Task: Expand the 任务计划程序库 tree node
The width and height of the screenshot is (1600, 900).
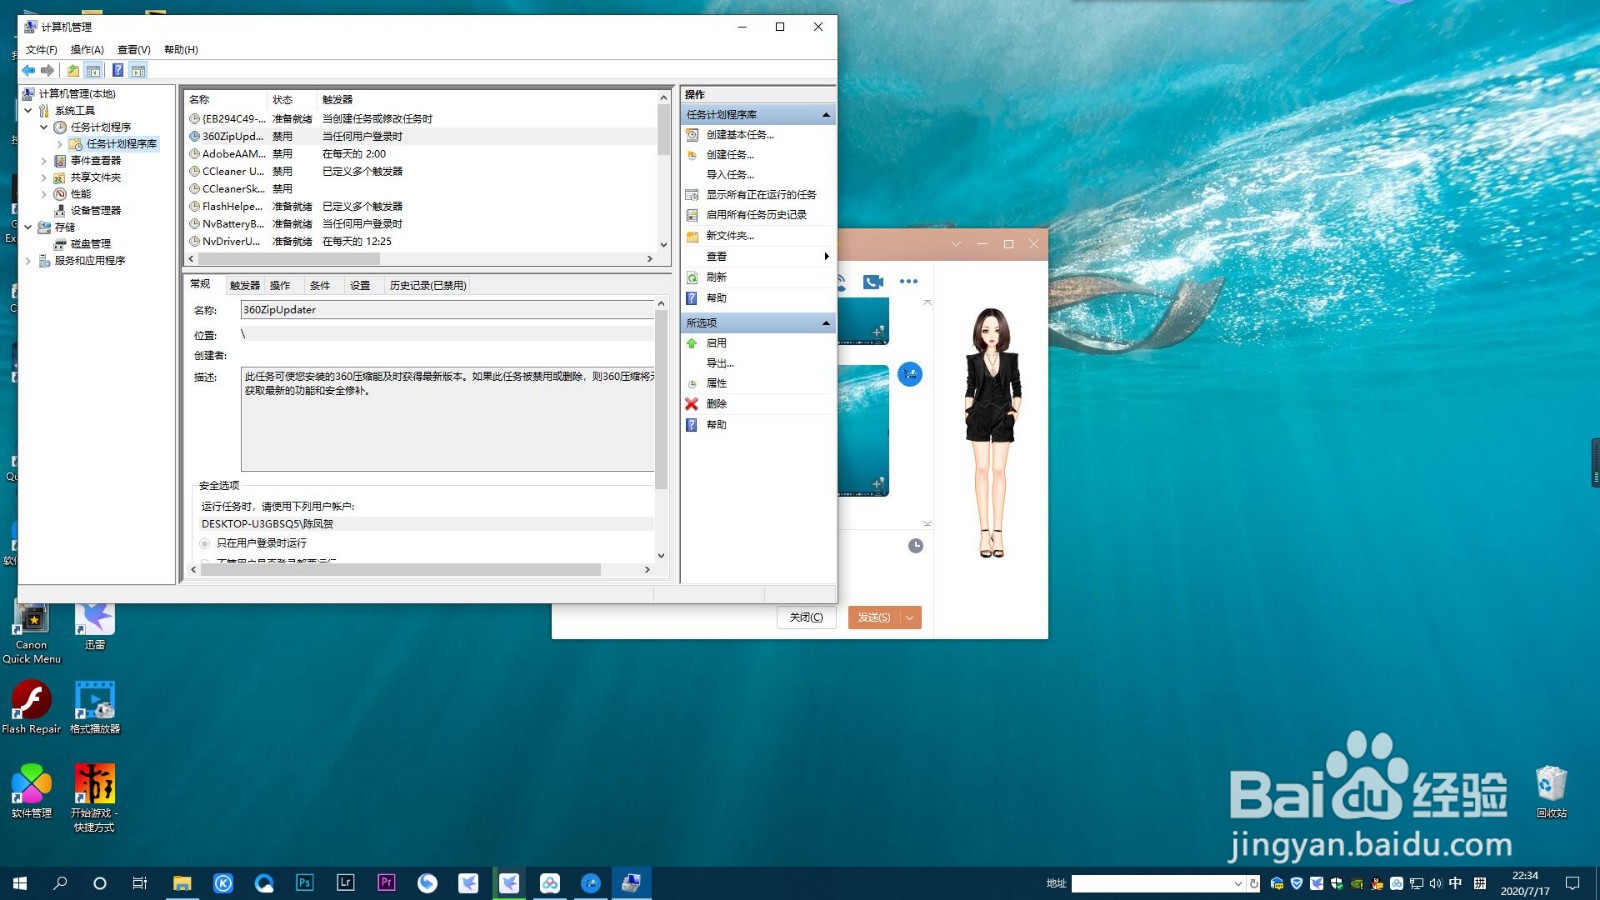Action: 60,144
